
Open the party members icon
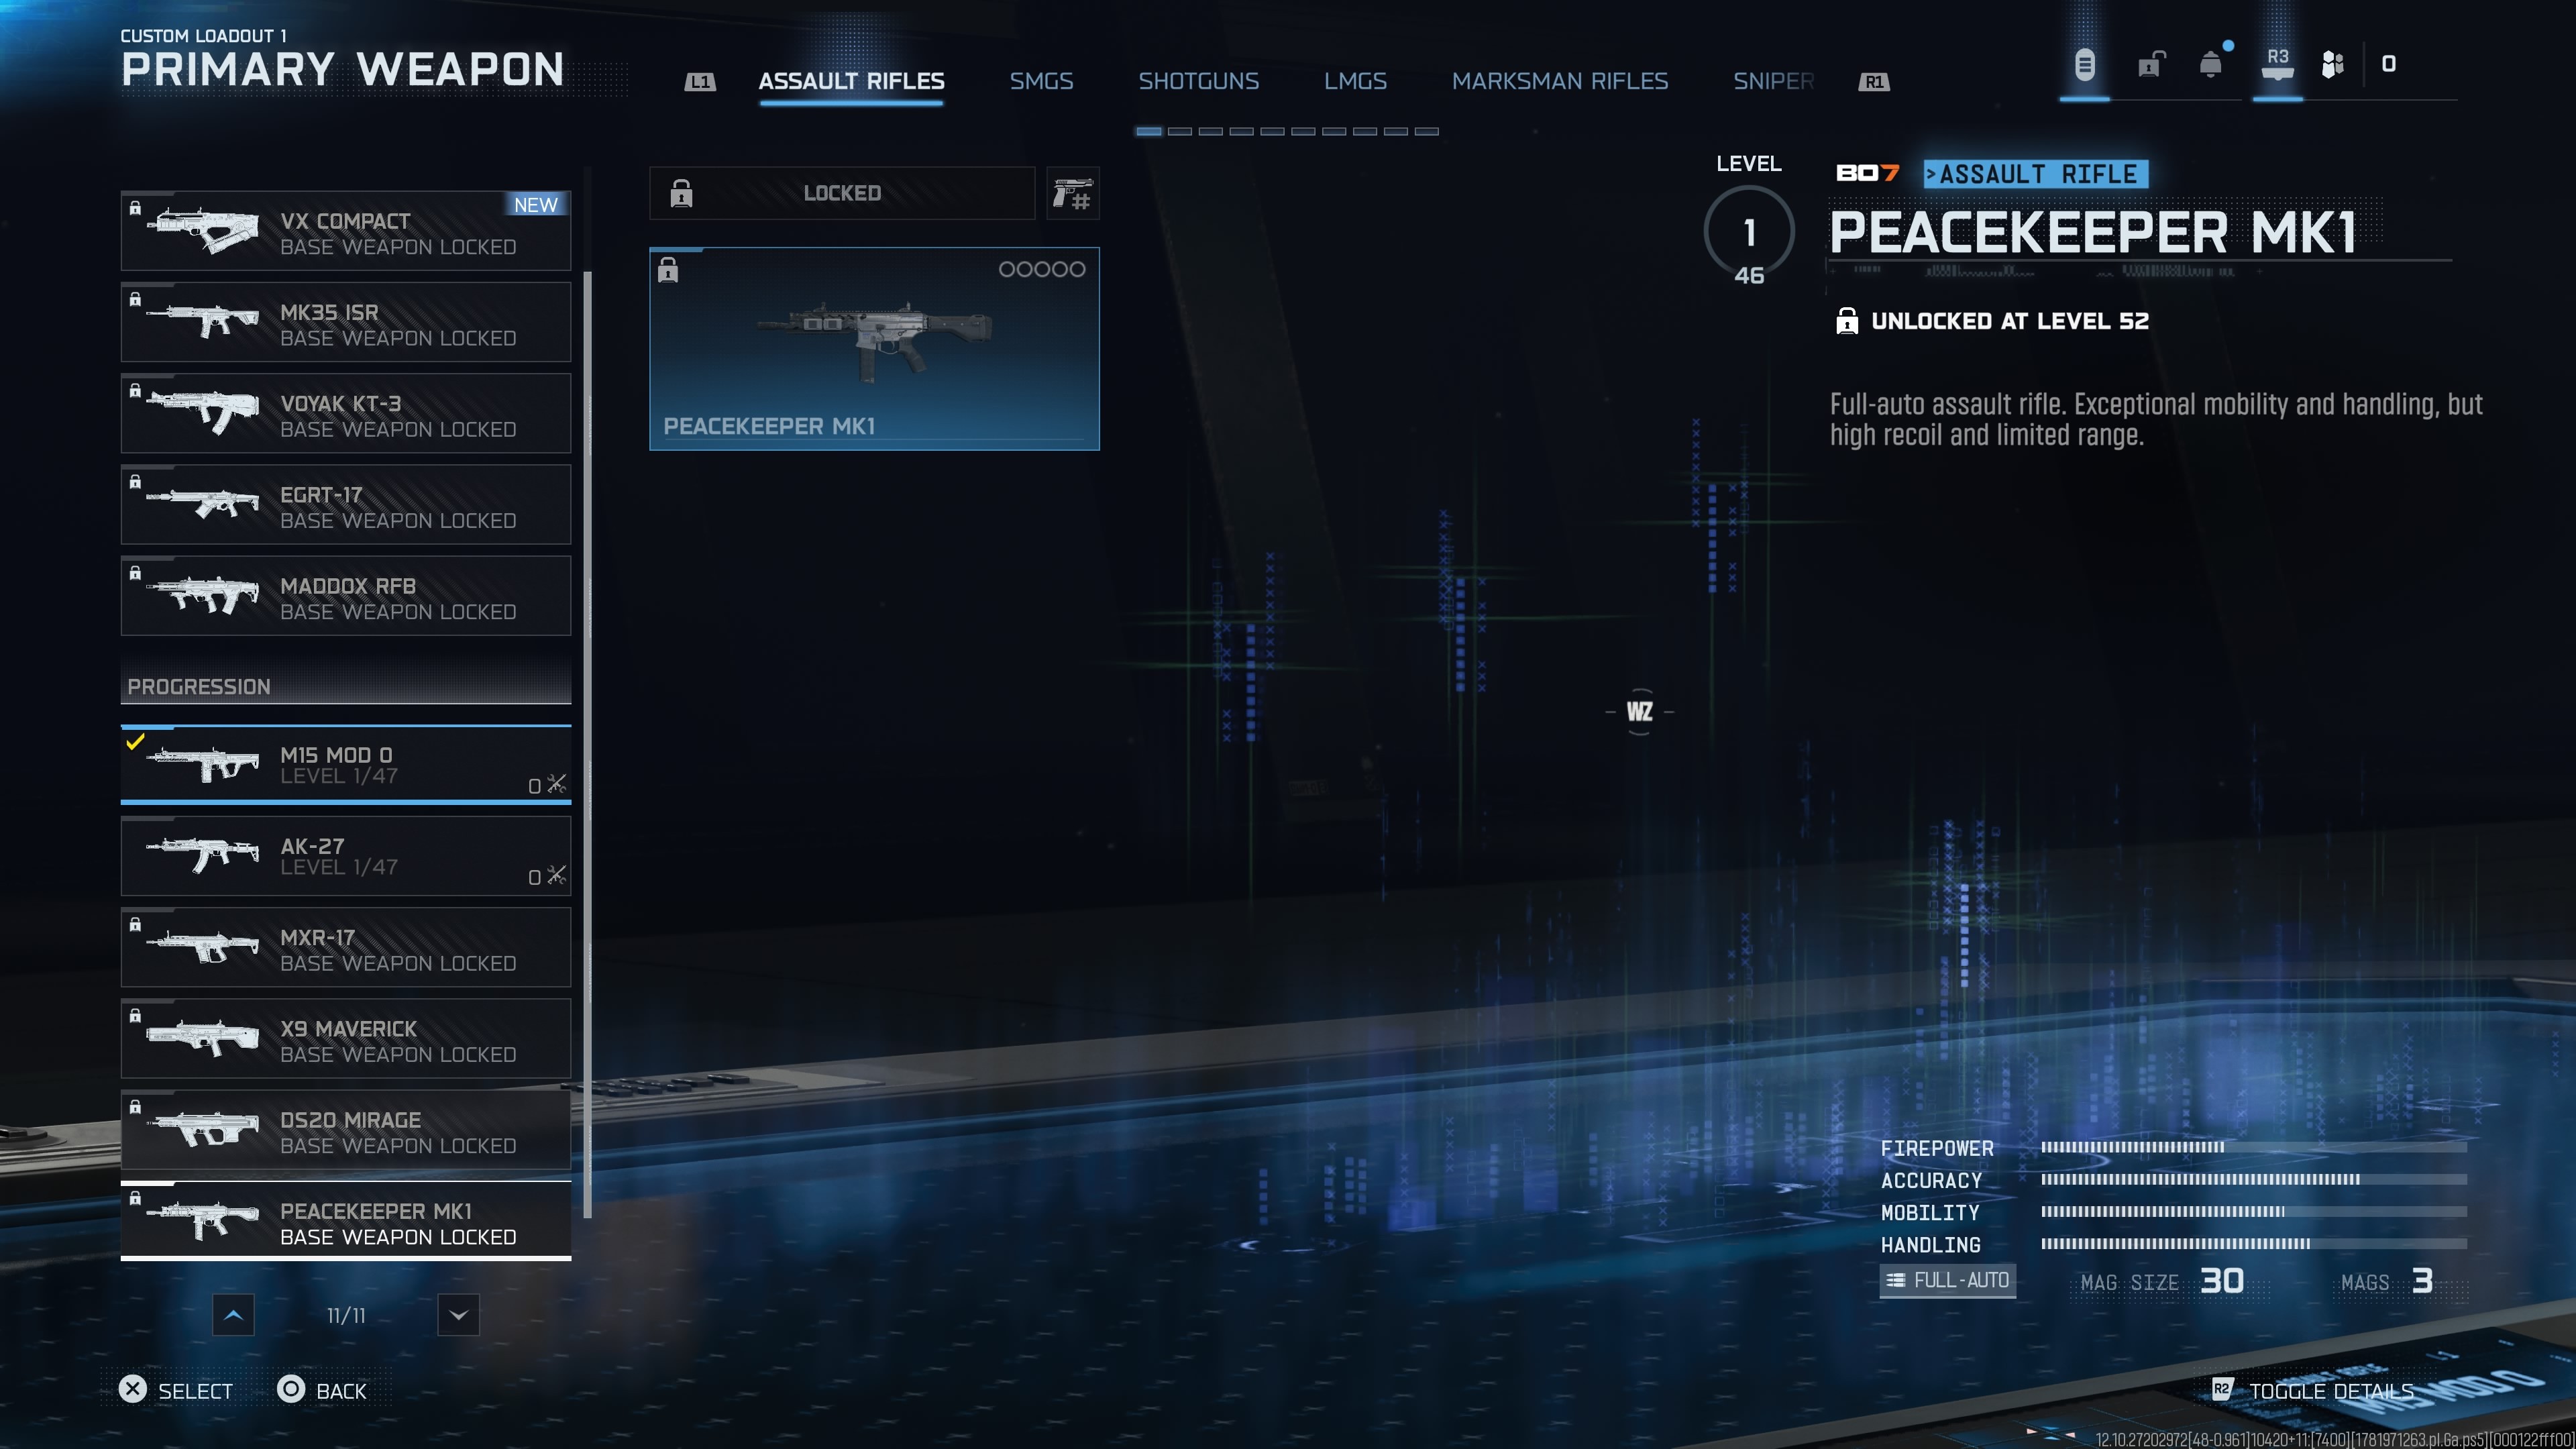[x=2332, y=65]
